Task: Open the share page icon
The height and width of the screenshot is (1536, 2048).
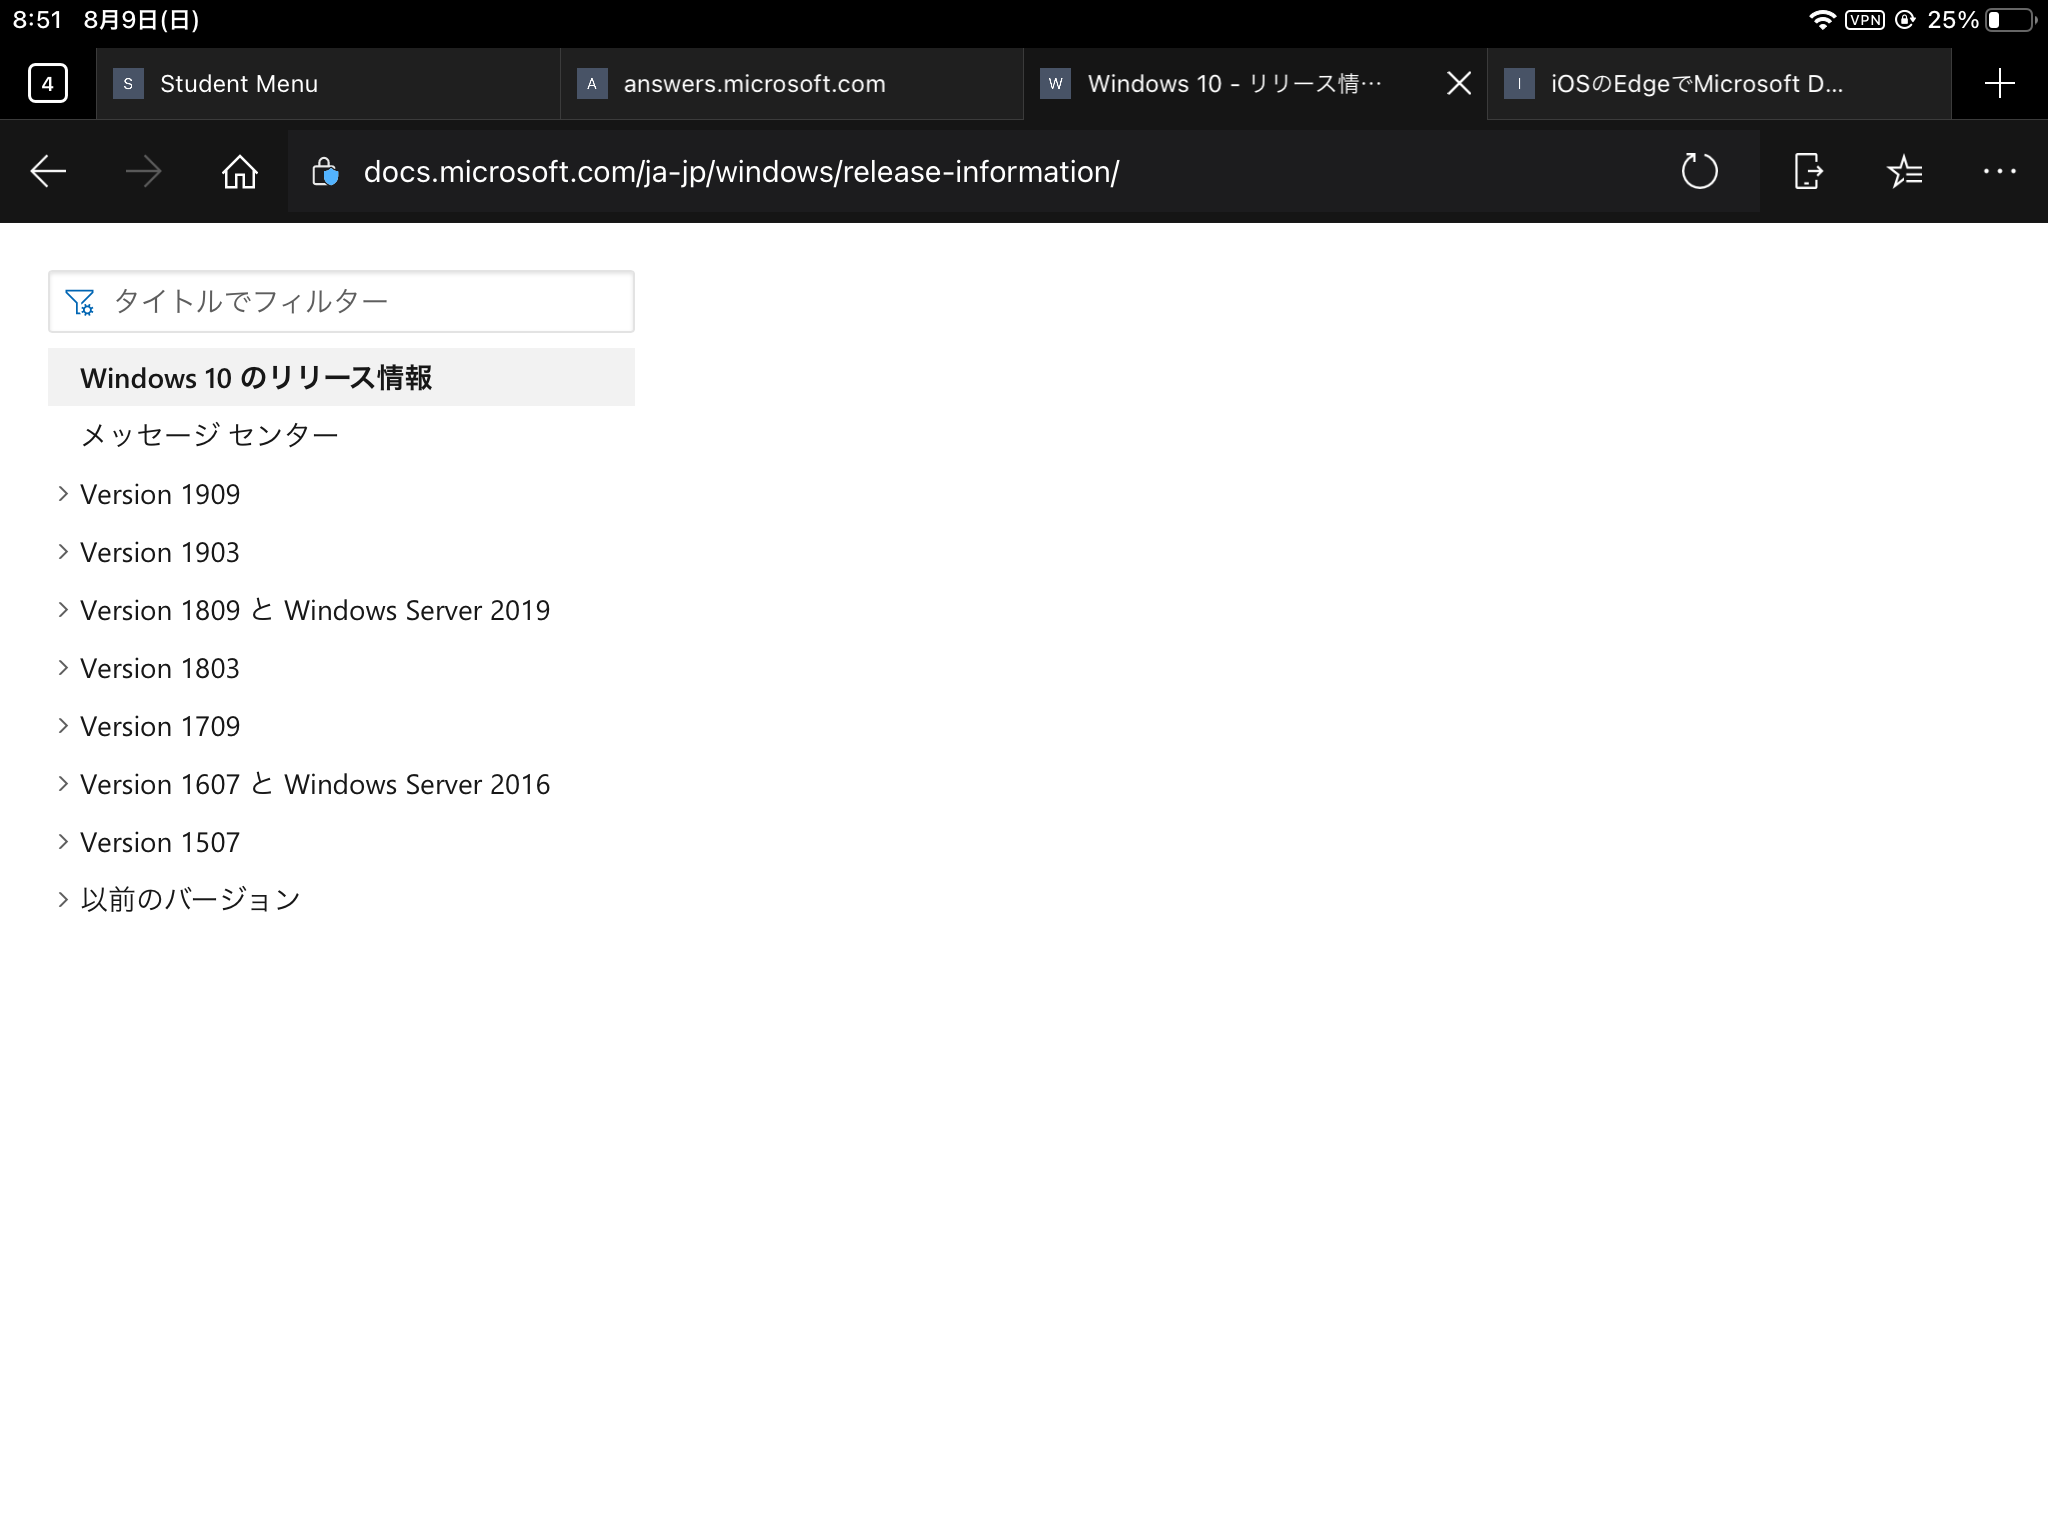Action: point(1807,172)
